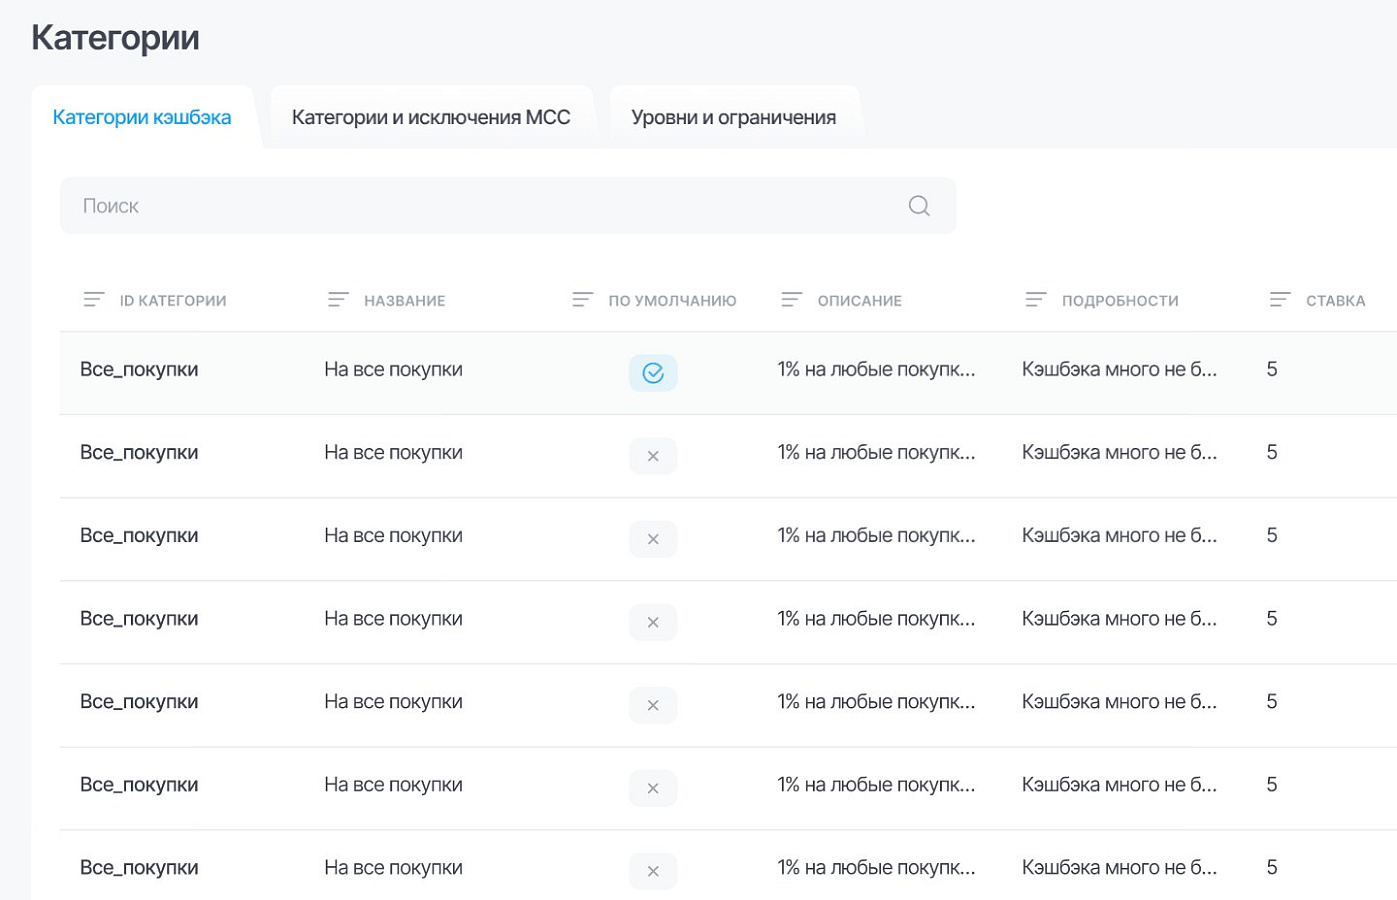Click the sort icon beside НАЗВАНИЕ
The image size is (1397, 900).
[338, 300]
